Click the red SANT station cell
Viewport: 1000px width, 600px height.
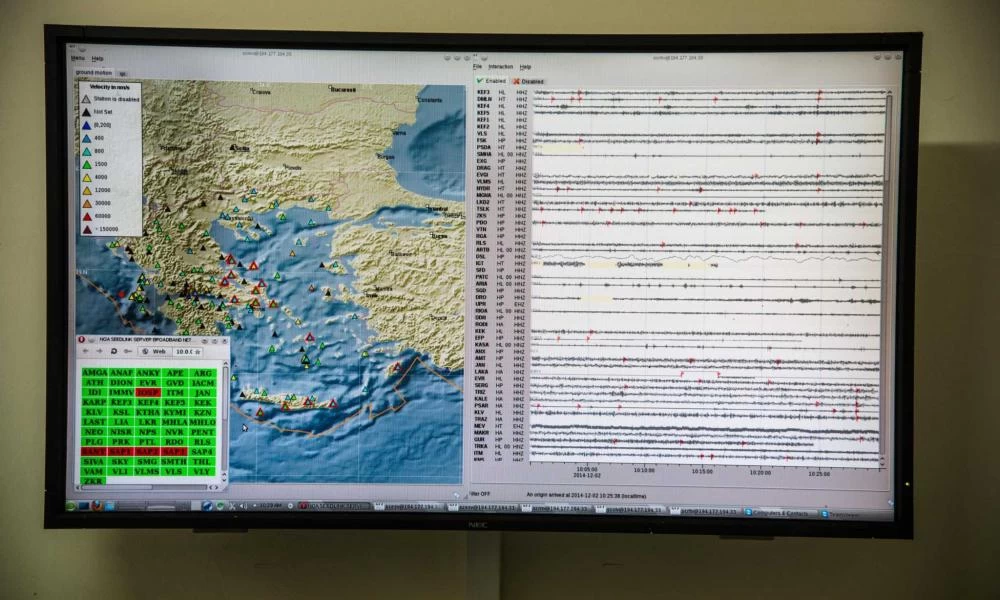(x=93, y=452)
